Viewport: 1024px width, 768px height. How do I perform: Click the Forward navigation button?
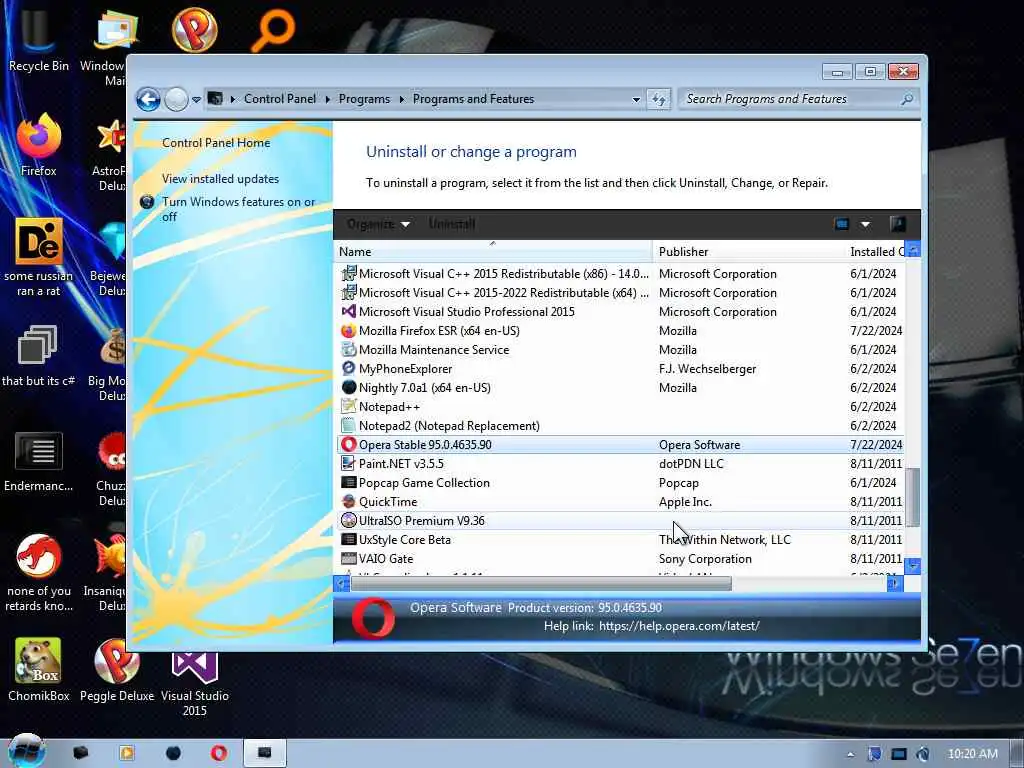176,100
